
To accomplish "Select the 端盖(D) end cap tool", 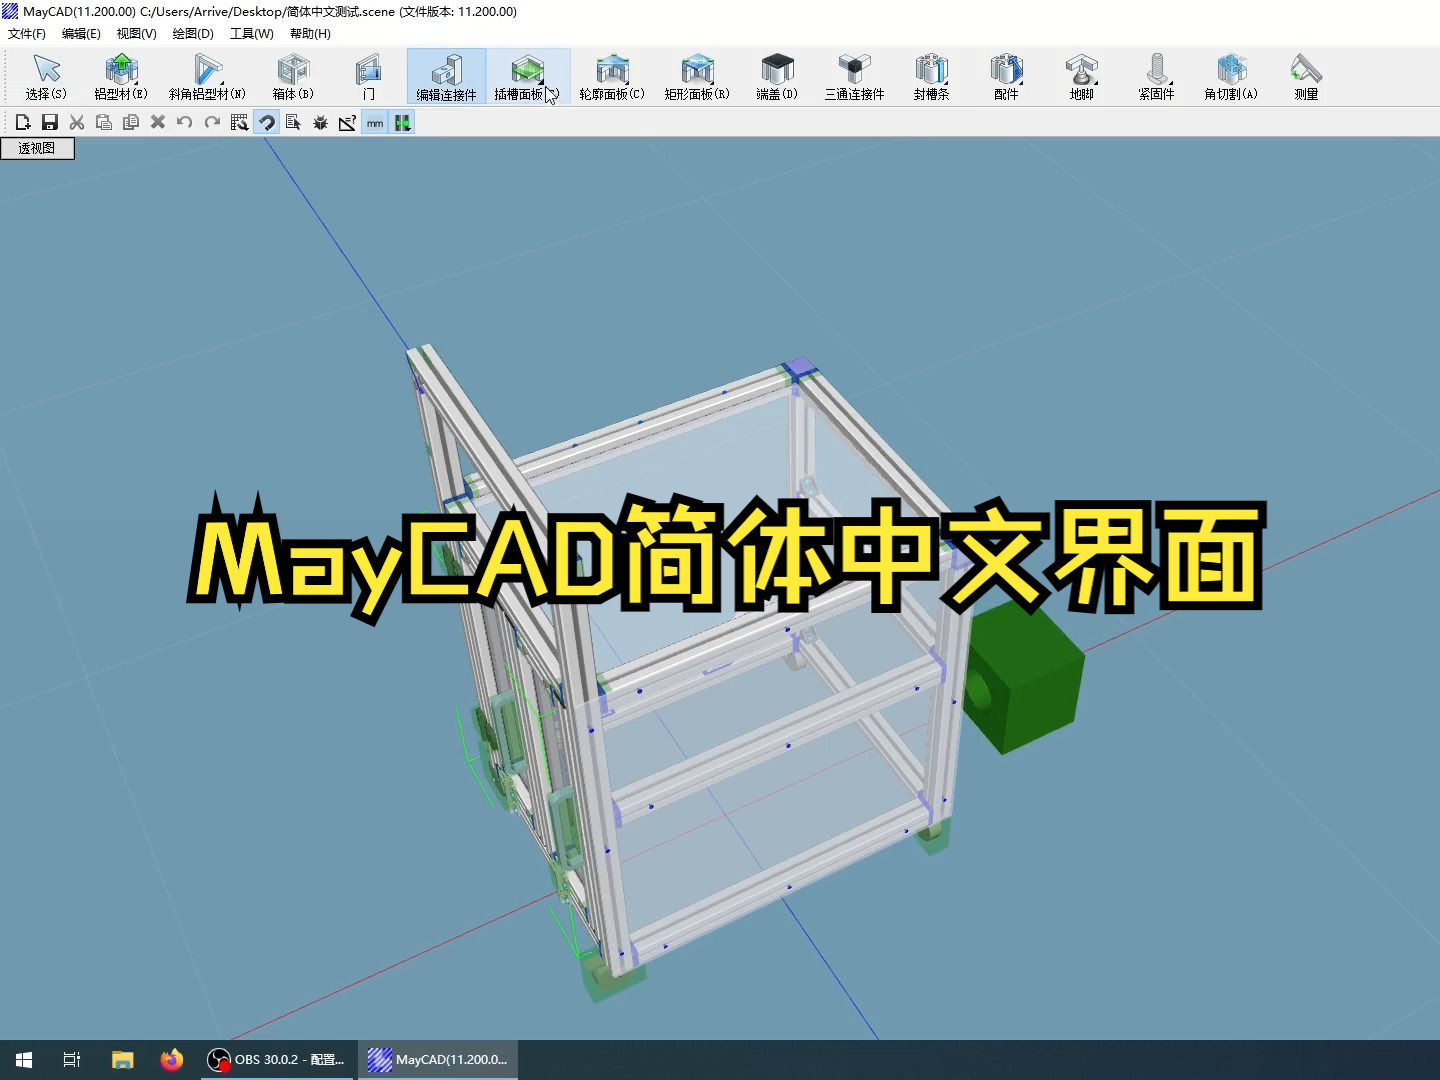I will (777, 77).
